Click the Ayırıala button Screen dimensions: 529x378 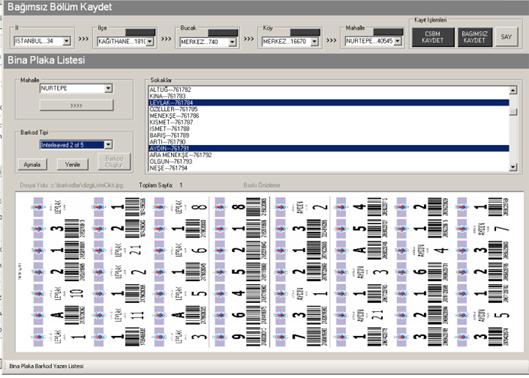pos(32,164)
